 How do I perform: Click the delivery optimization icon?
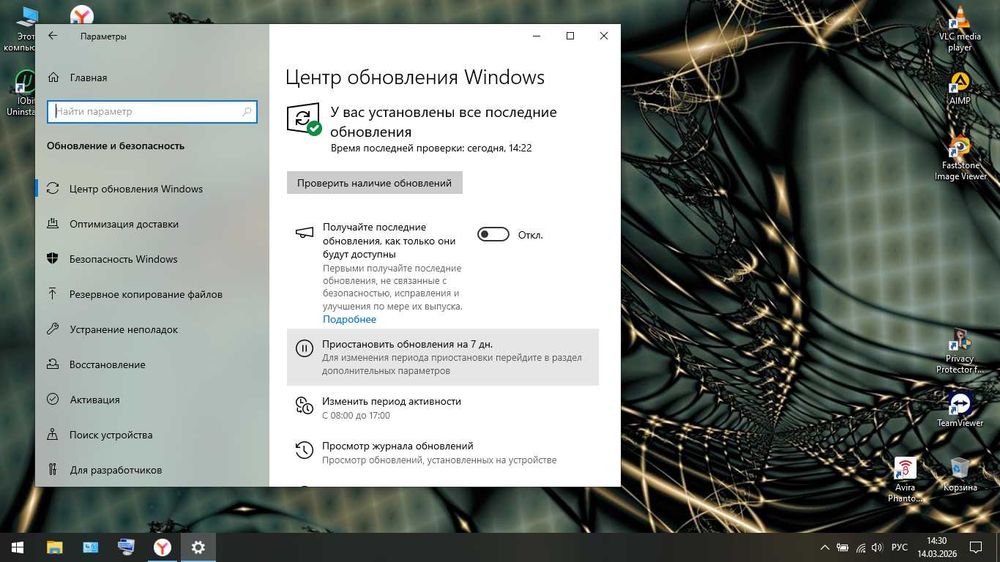pos(52,223)
